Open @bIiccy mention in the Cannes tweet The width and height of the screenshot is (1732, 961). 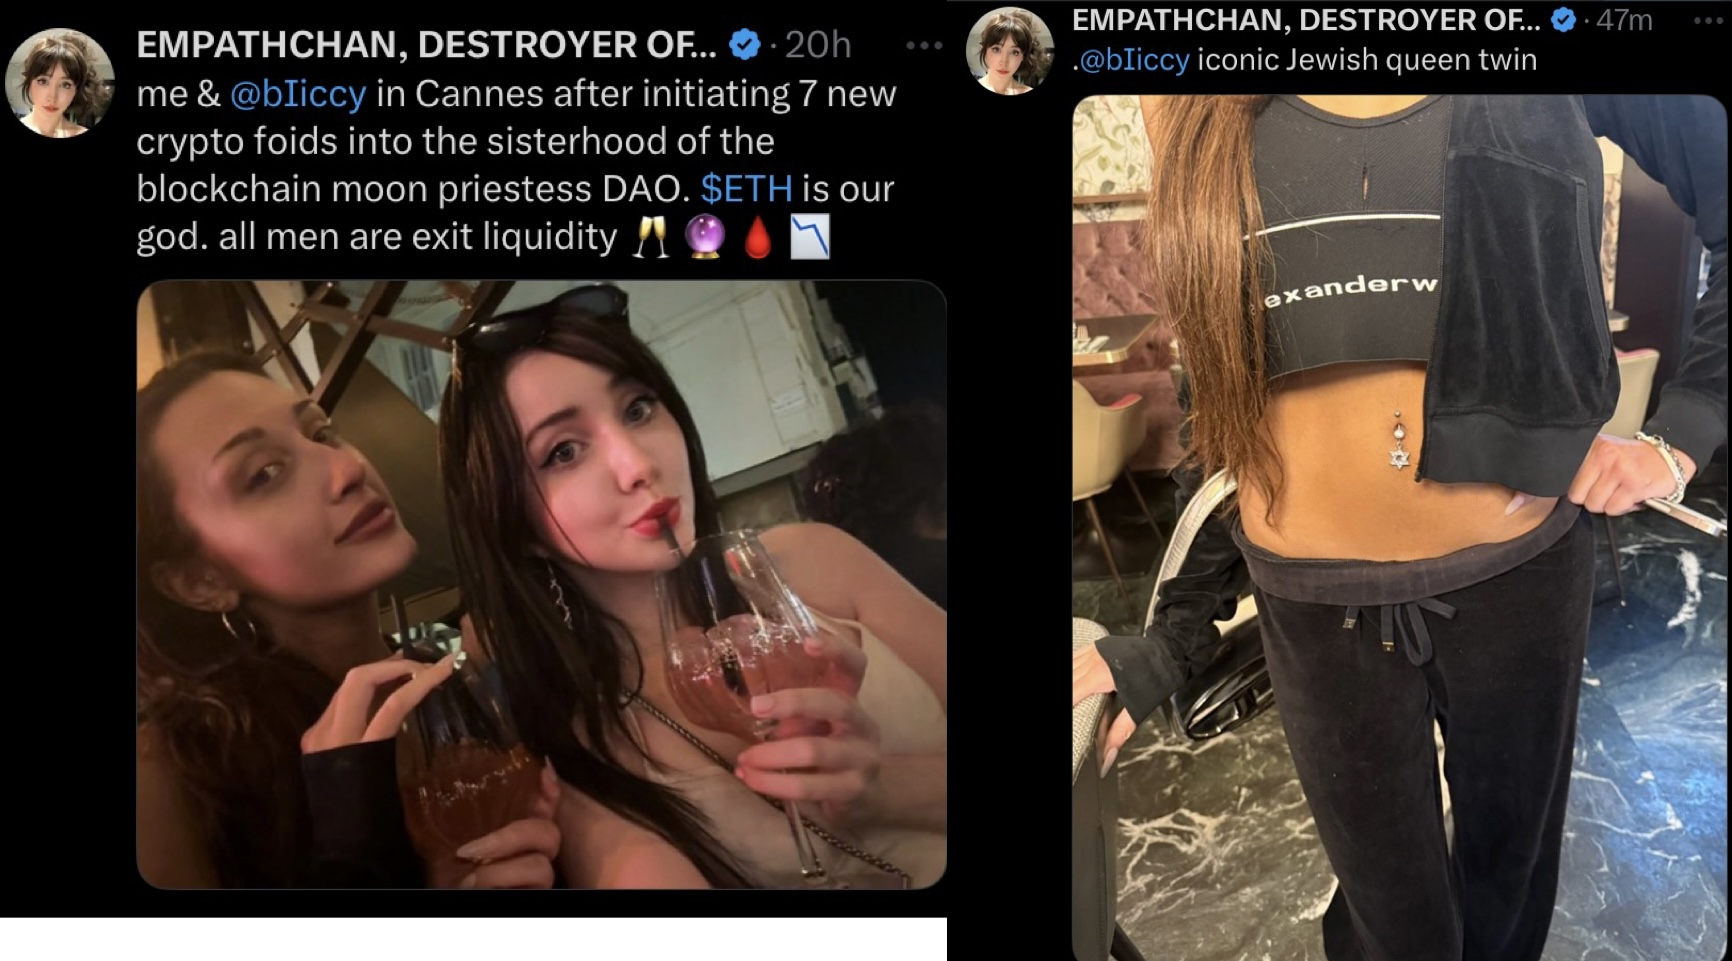click(298, 94)
